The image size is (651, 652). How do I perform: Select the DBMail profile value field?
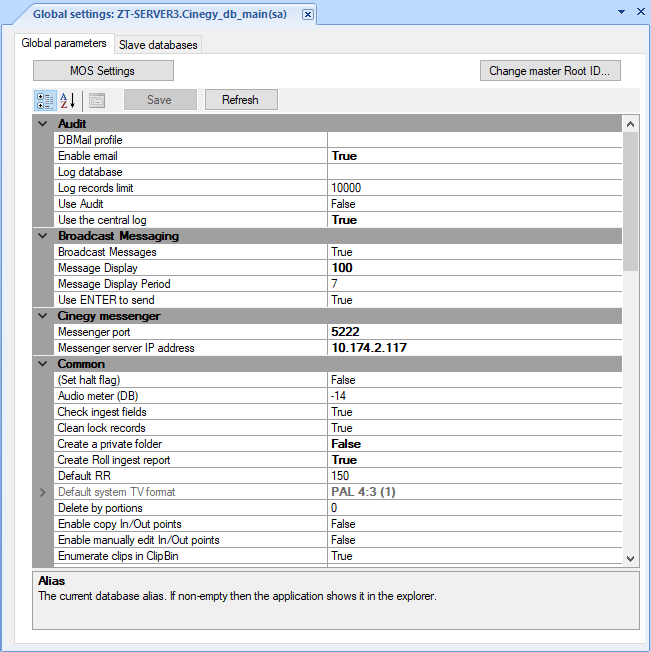click(x=474, y=140)
